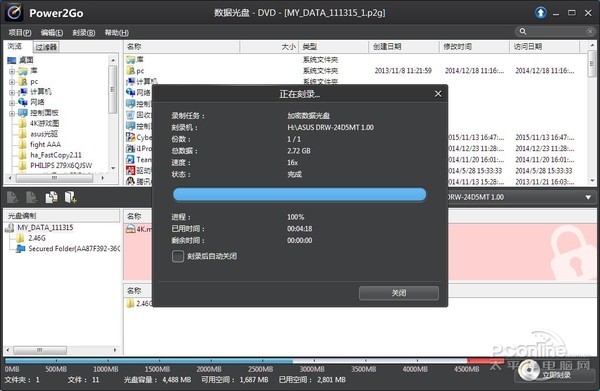Click the Power2Go logo icon

[14, 12]
